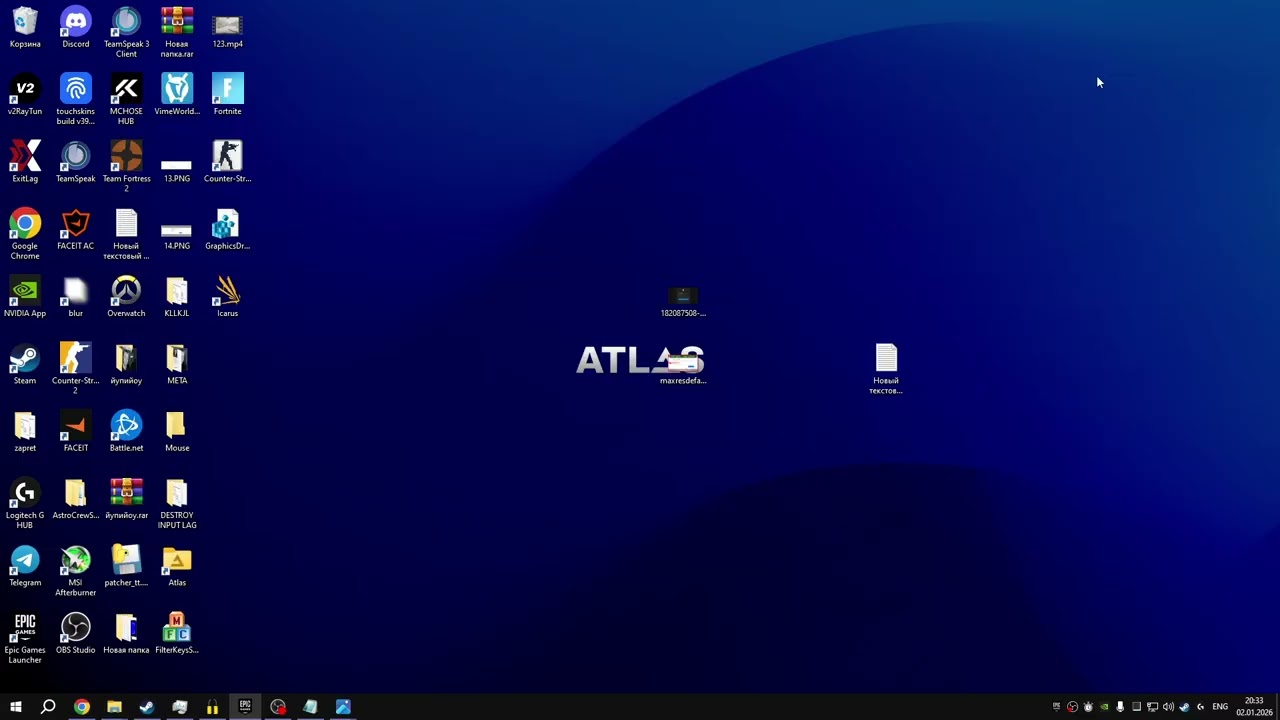
Task: Select the Battle.net desktop shortcut
Action: [x=126, y=432]
